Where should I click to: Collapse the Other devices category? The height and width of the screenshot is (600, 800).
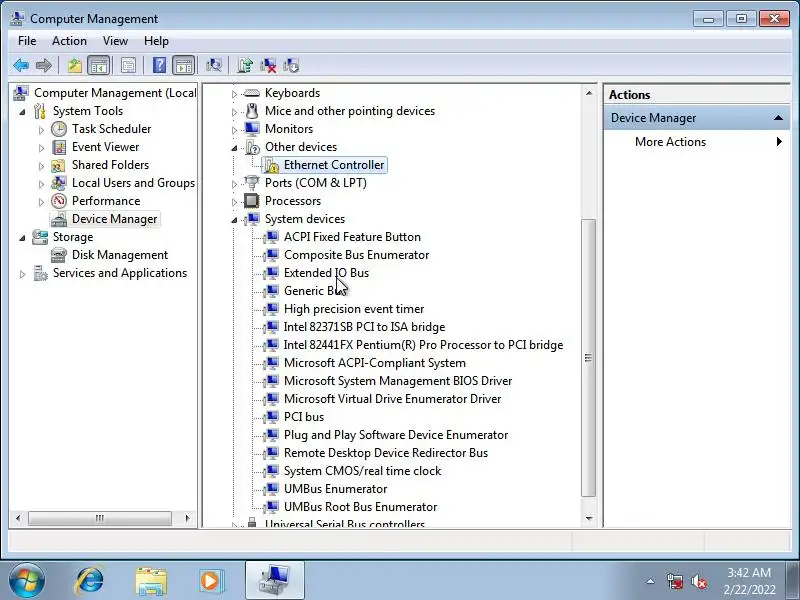[234, 148]
